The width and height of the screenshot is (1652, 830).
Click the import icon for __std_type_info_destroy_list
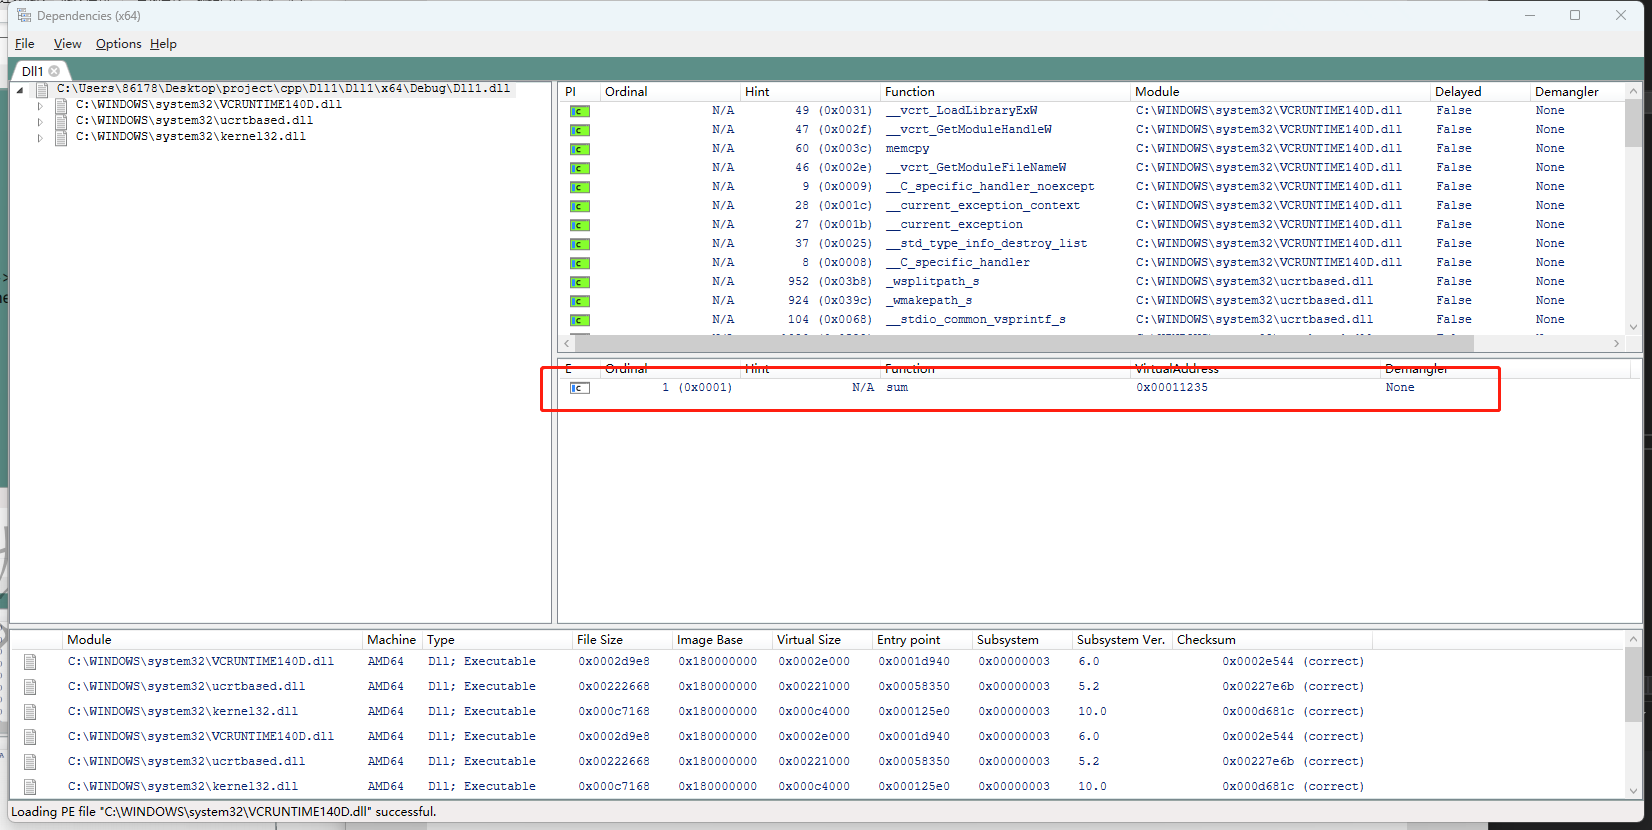pyautogui.click(x=580, y=244)
